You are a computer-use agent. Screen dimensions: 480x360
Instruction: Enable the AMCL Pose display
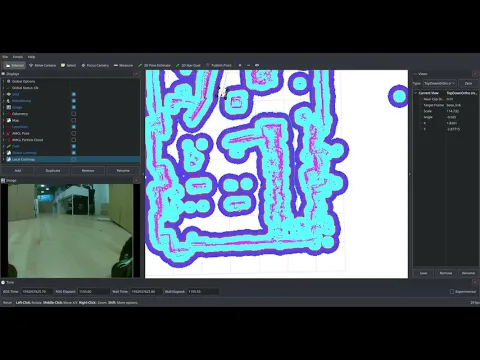tap(74, 133)
